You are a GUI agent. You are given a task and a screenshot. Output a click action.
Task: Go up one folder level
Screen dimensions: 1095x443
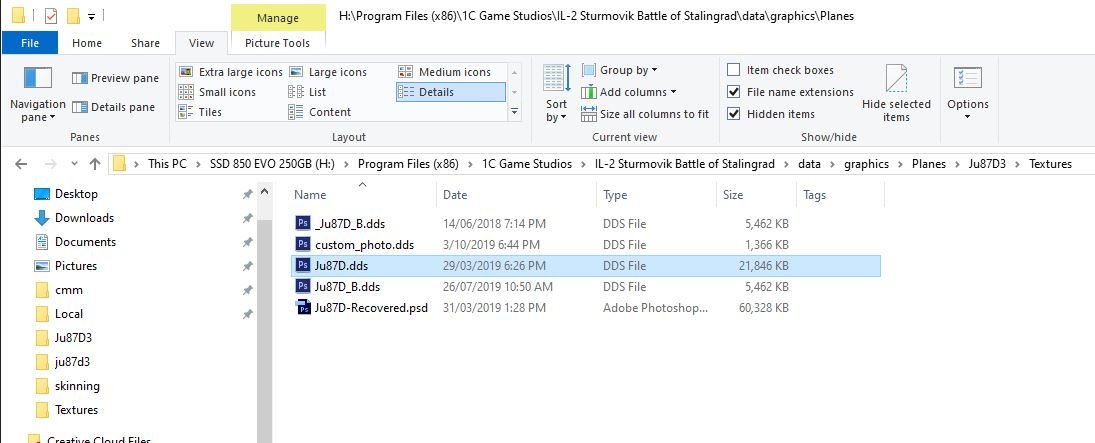(x=95, y=164)
